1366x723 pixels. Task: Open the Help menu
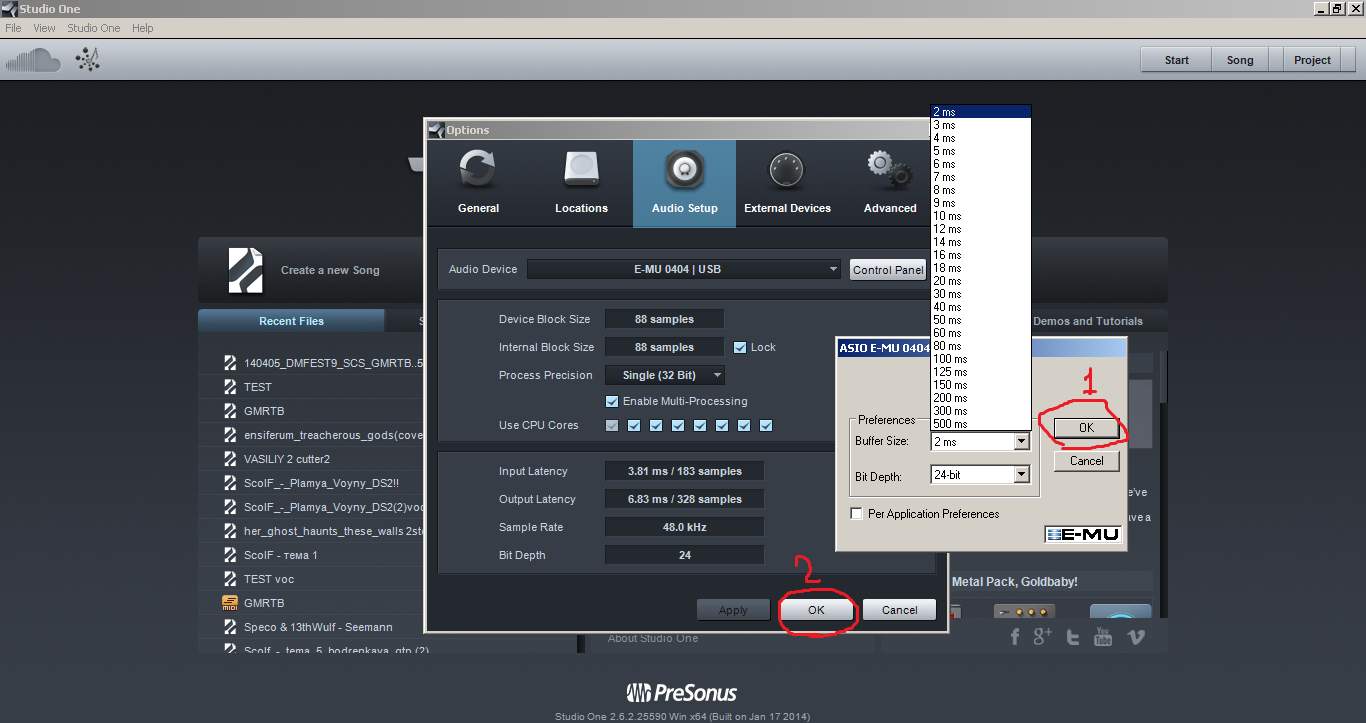[143, 28]
